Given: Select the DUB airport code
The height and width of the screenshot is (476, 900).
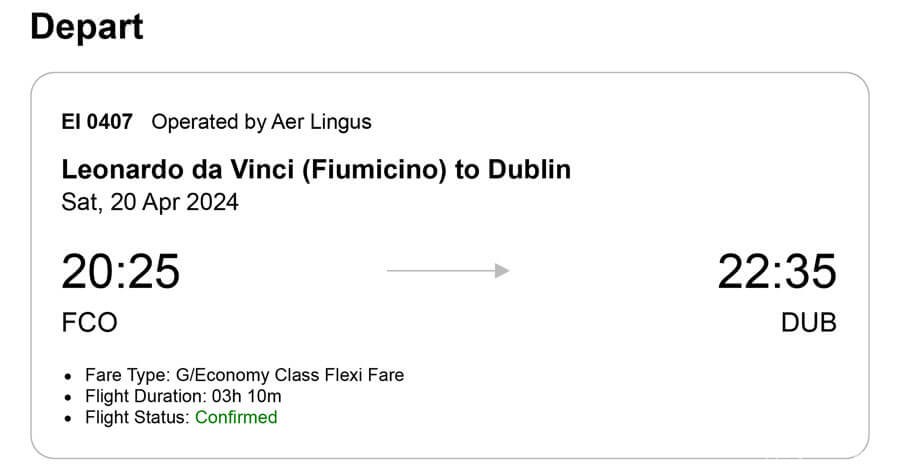Looking at the screenshot, I should (808, 322).
